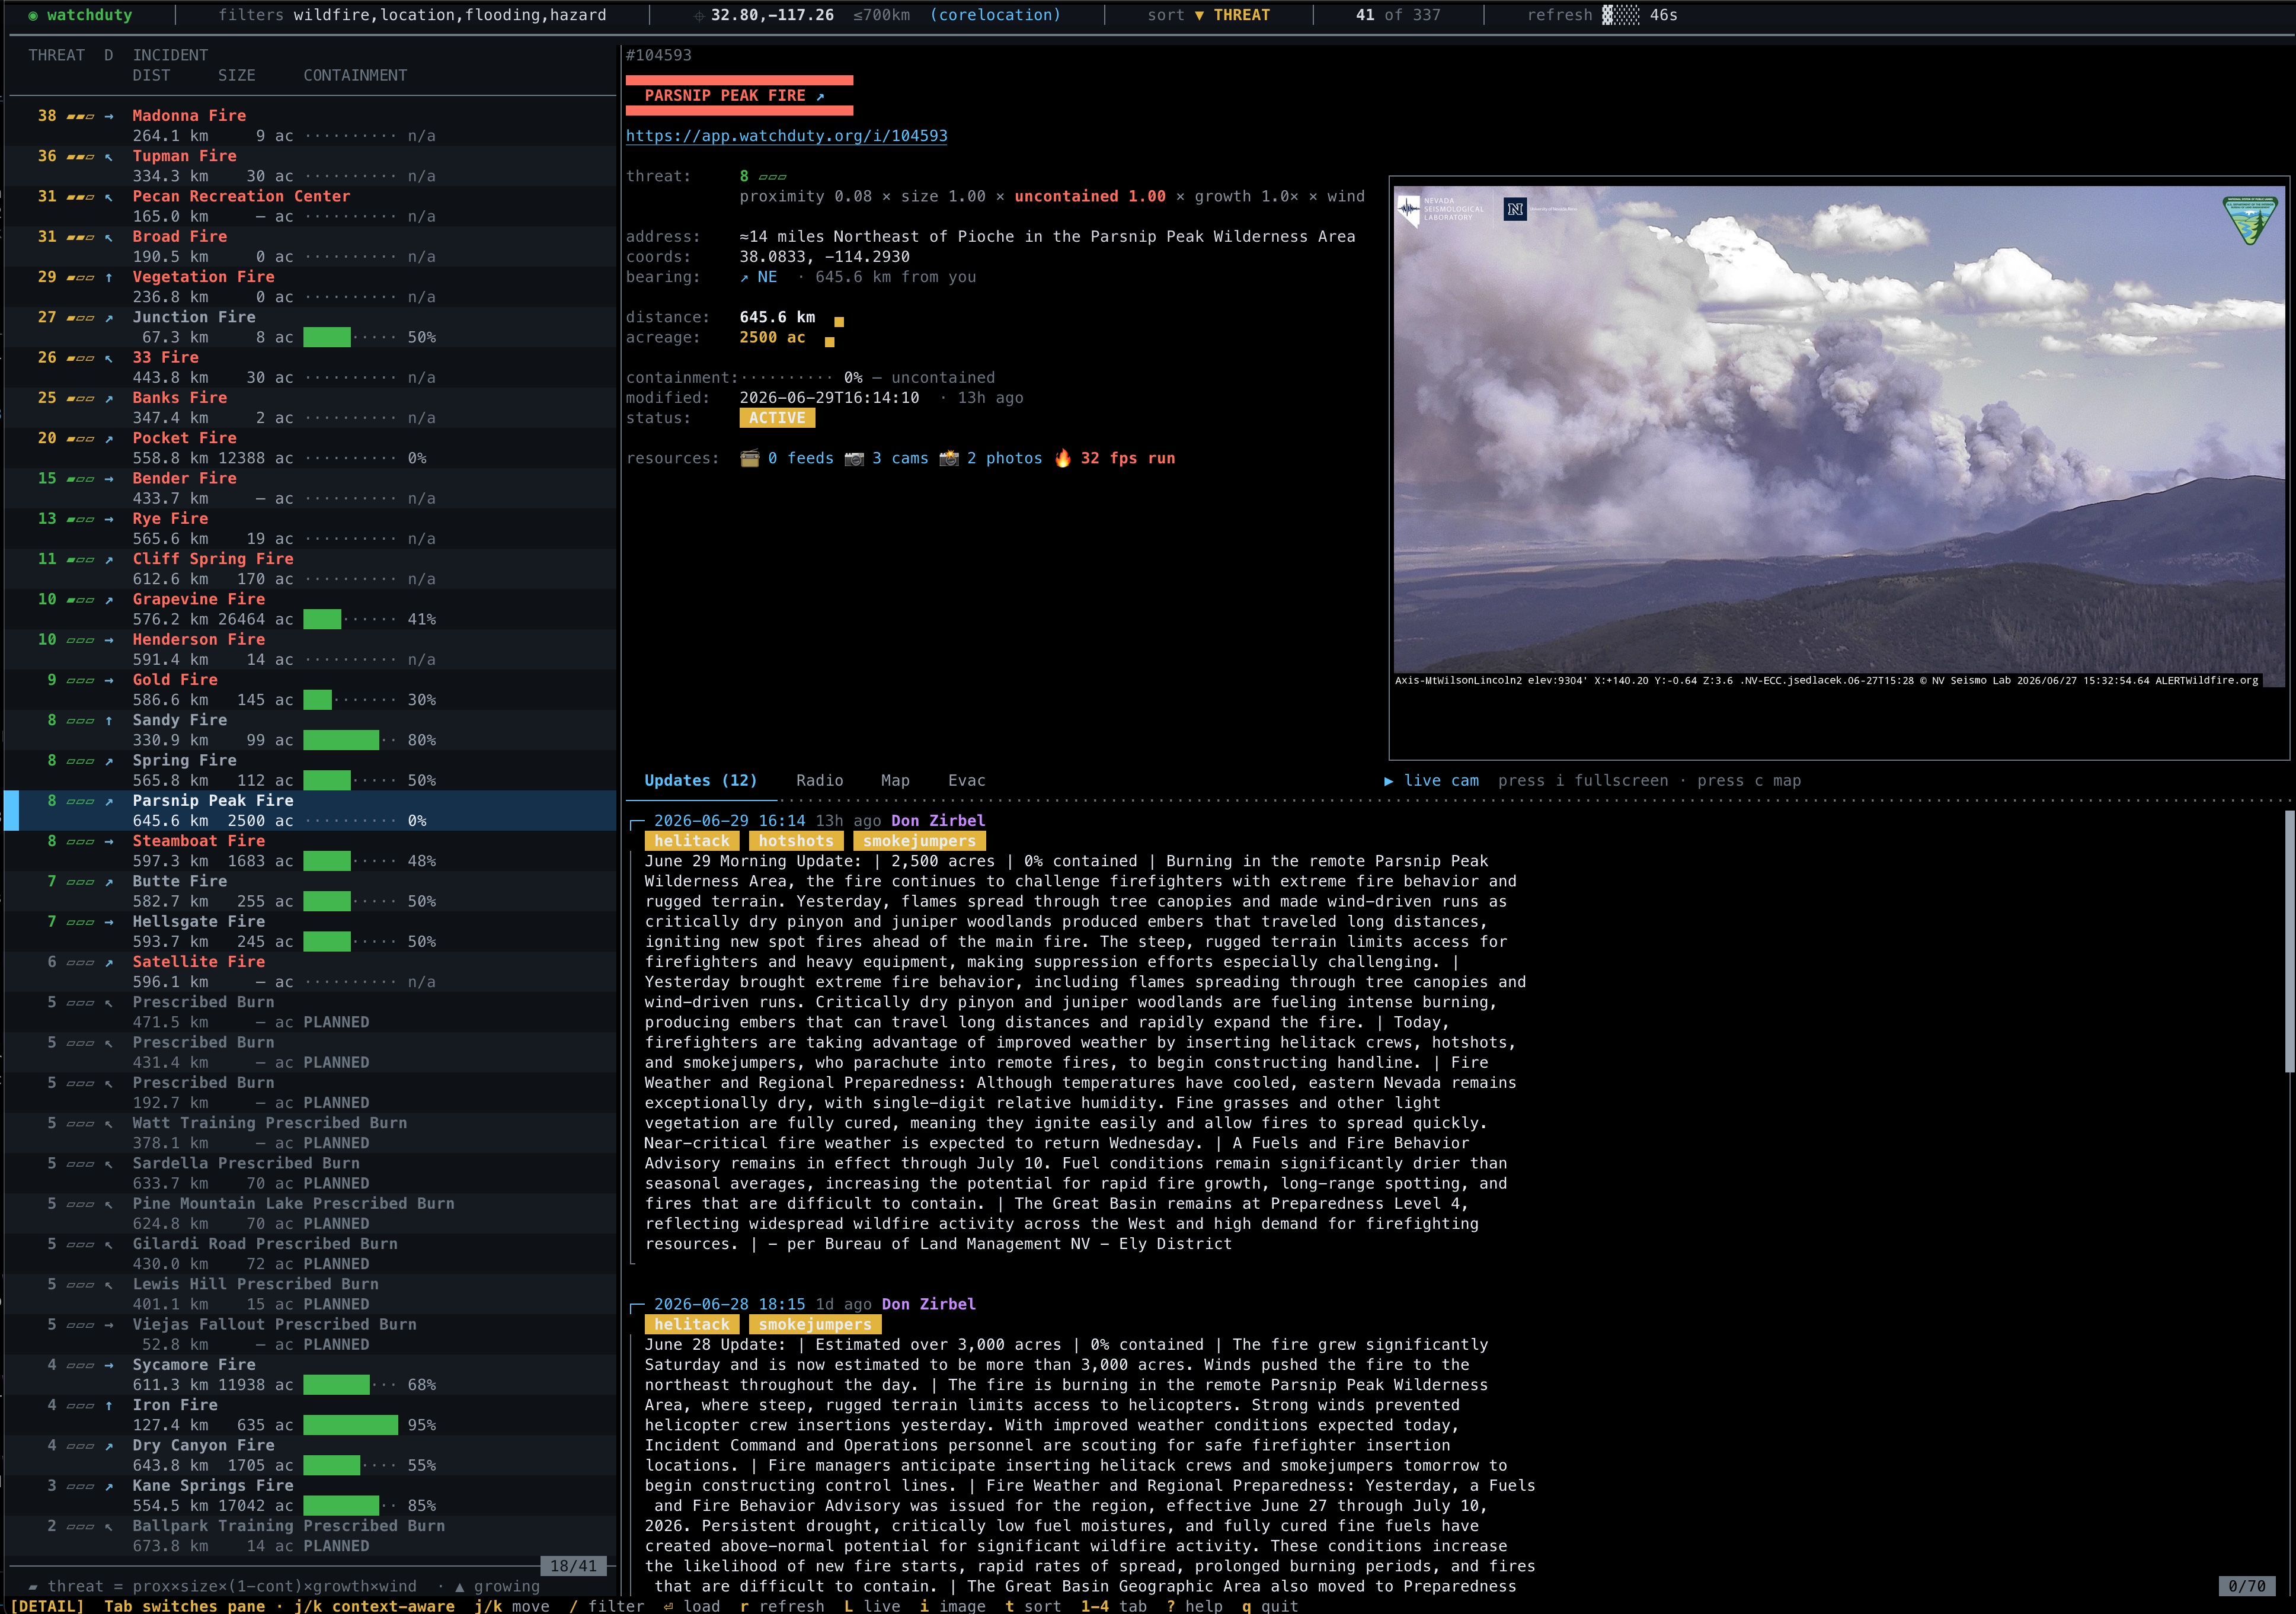
Task: Click the flame icon beside 32 fps run
Action: pyautogui.click(x=1062, y=458)
